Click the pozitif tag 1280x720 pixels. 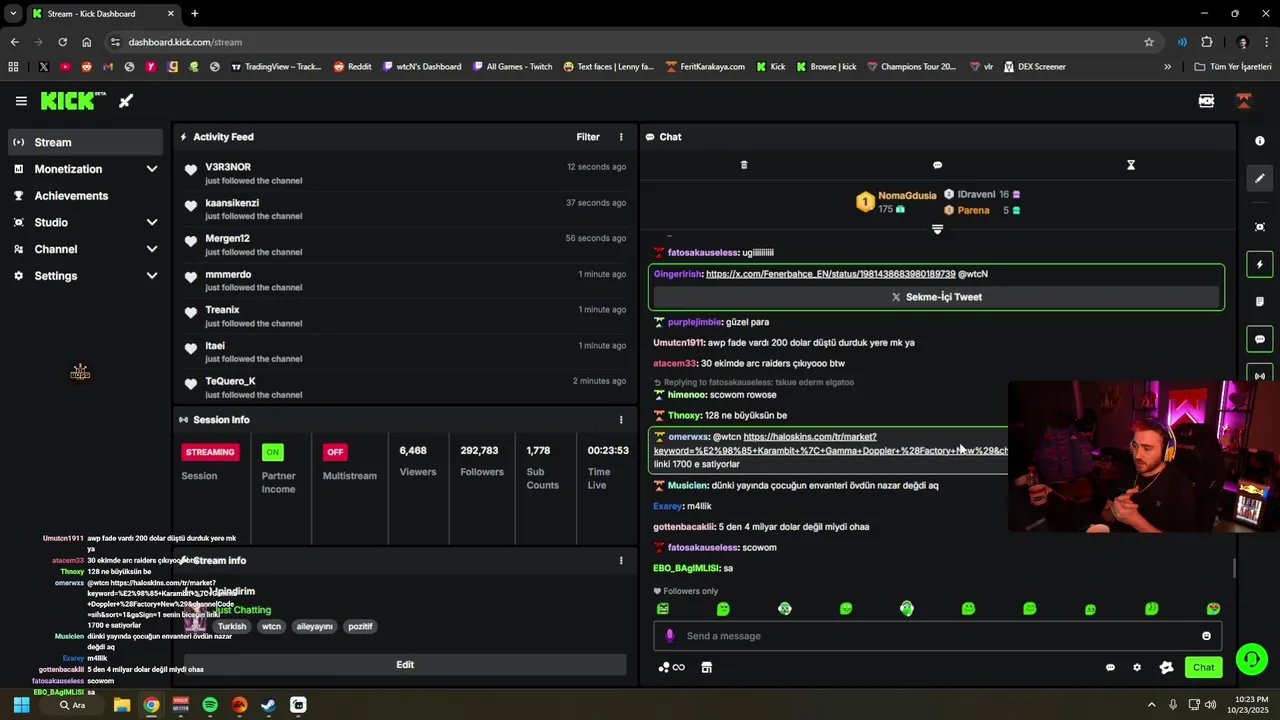[x=360, y=627]
